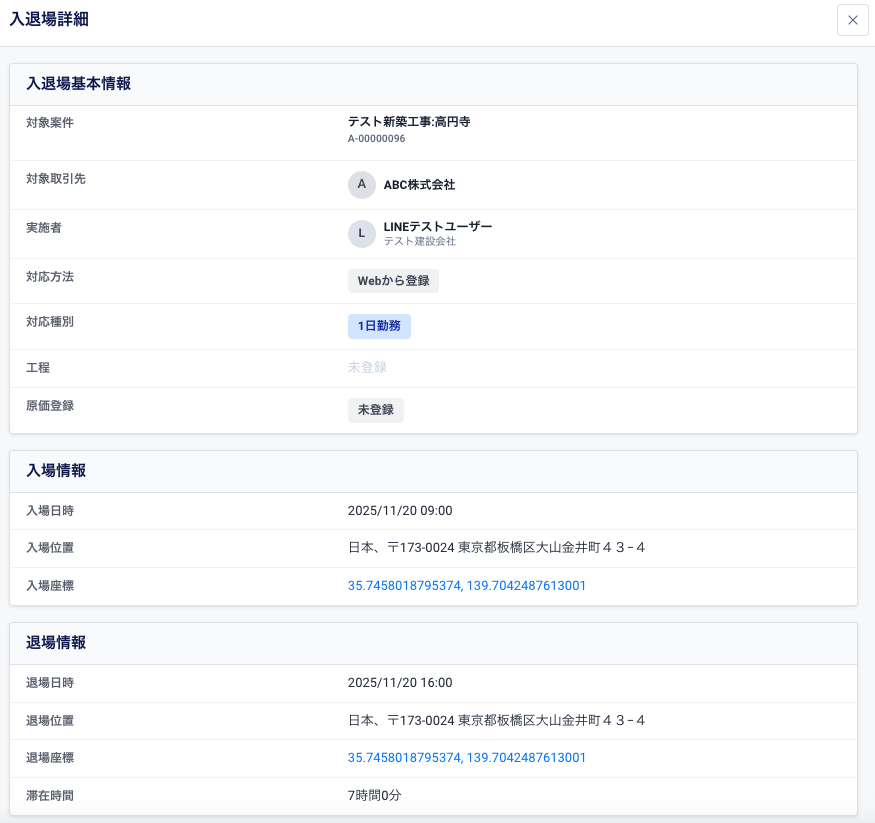
Task: Click the 入退場基本情報 section header
Action: click(x=78, y=84)
